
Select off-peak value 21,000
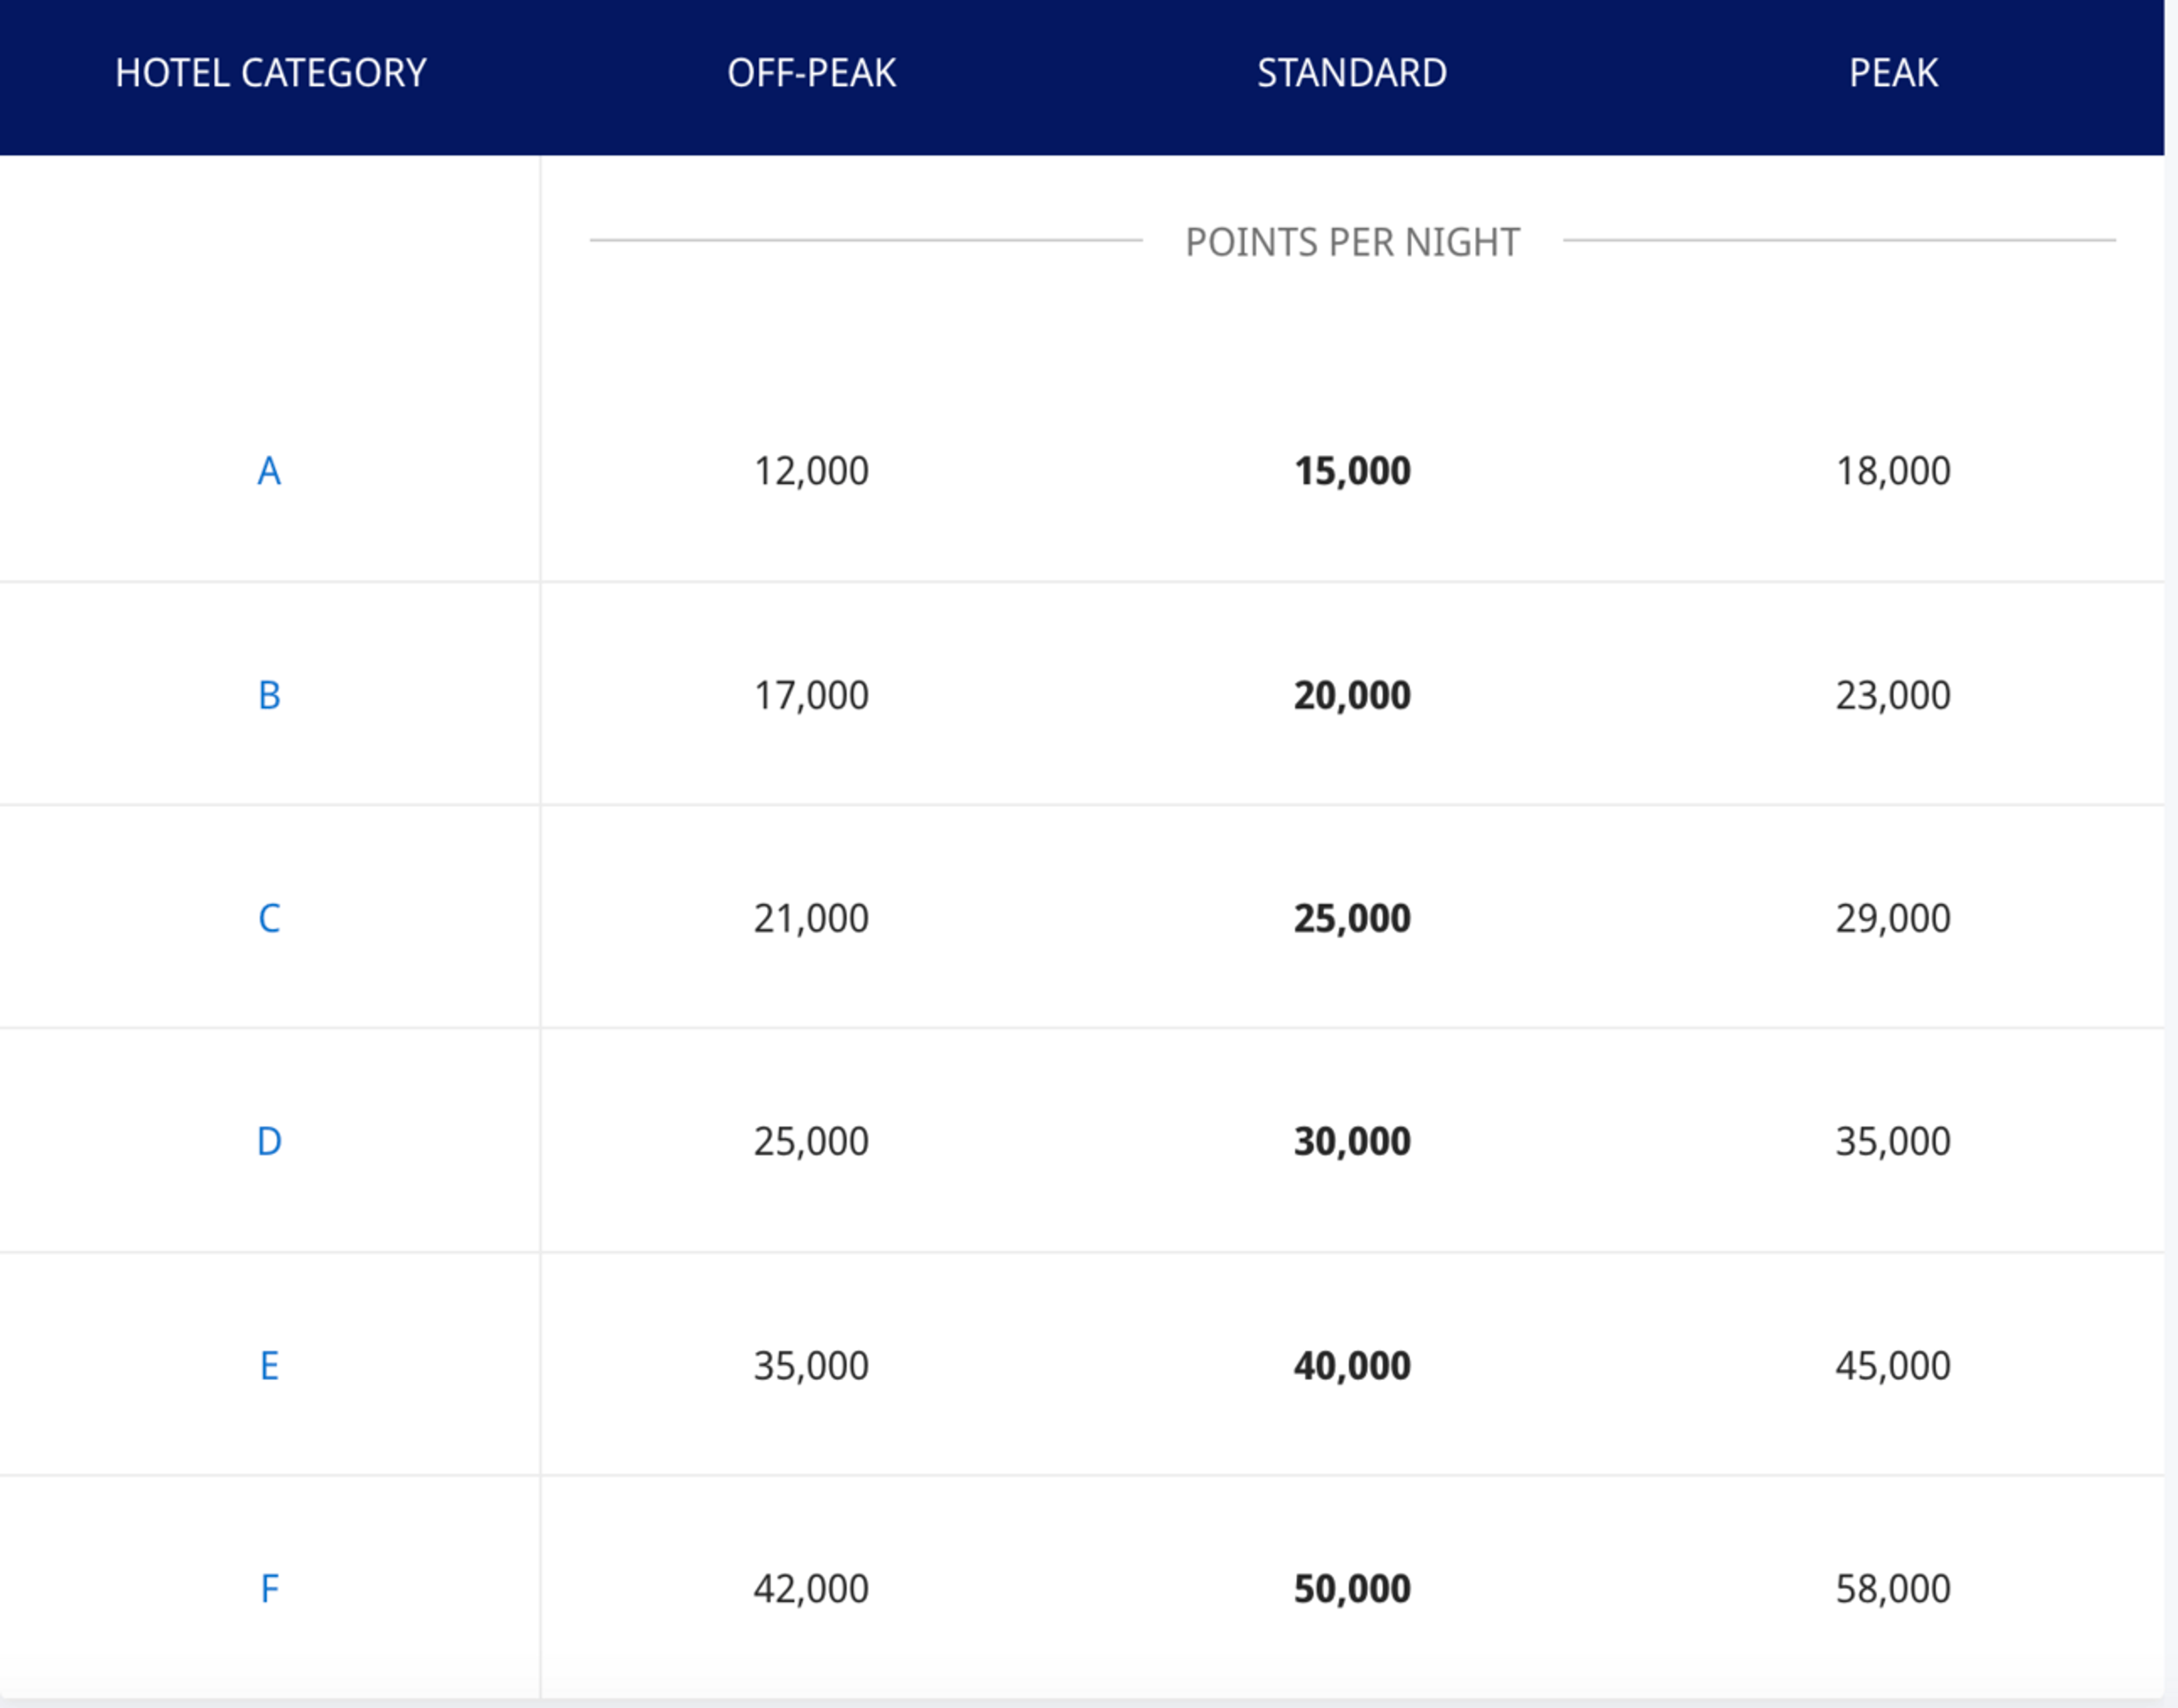[811, 918]
